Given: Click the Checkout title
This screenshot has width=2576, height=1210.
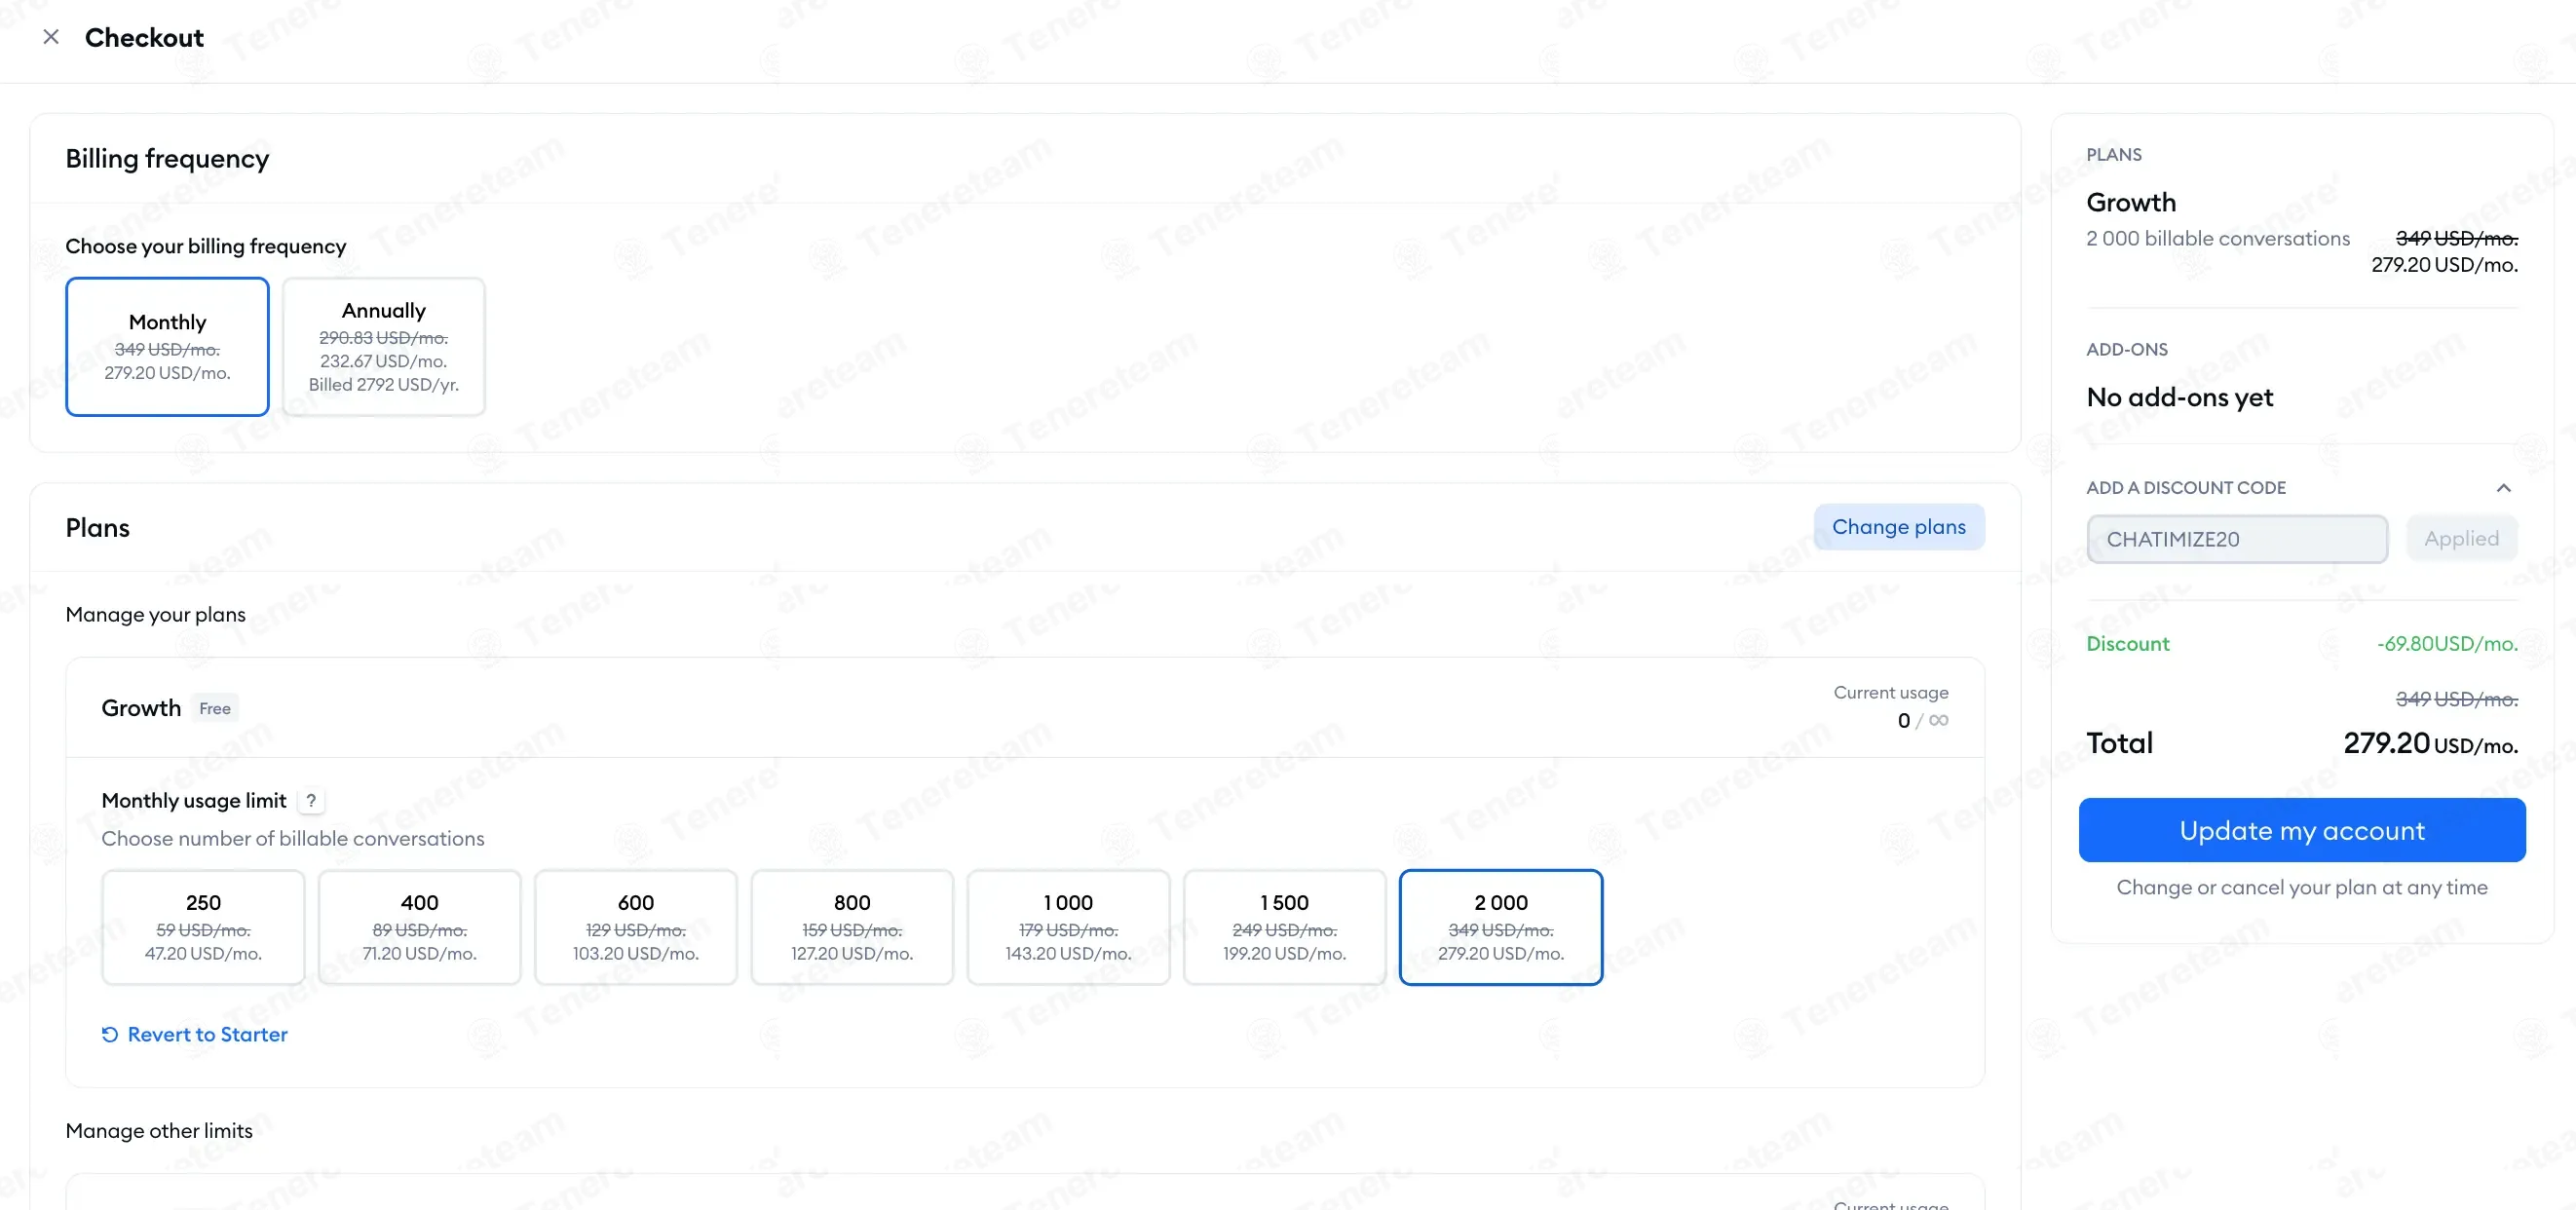Looking at the screenshot, I should tap(144, 38).
